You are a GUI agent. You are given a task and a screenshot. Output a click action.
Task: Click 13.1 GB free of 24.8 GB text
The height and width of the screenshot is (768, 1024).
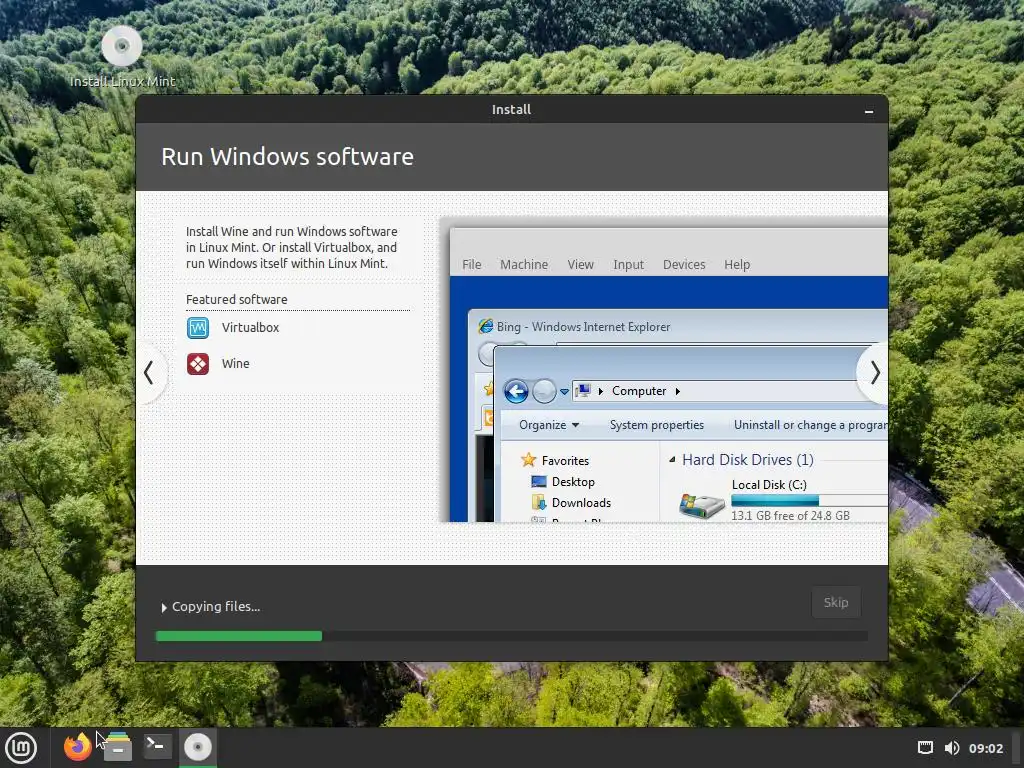790,516
